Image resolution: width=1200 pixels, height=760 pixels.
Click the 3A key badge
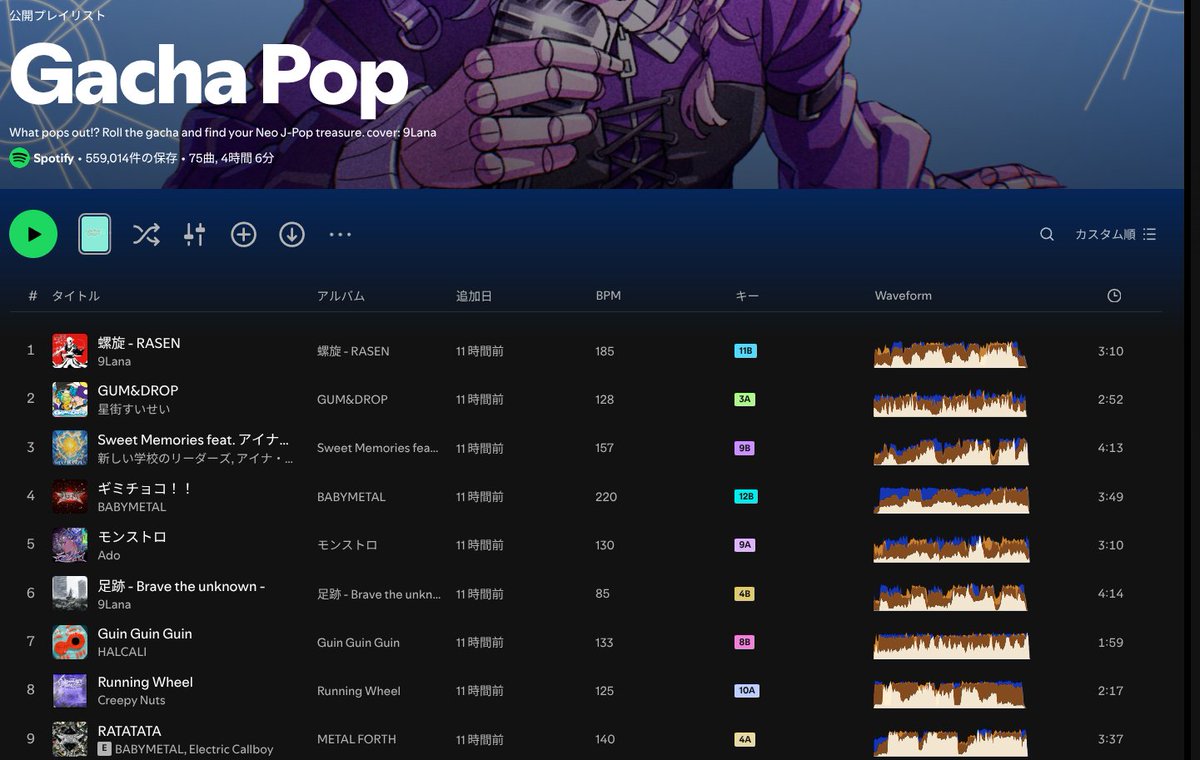pos(744,399)
